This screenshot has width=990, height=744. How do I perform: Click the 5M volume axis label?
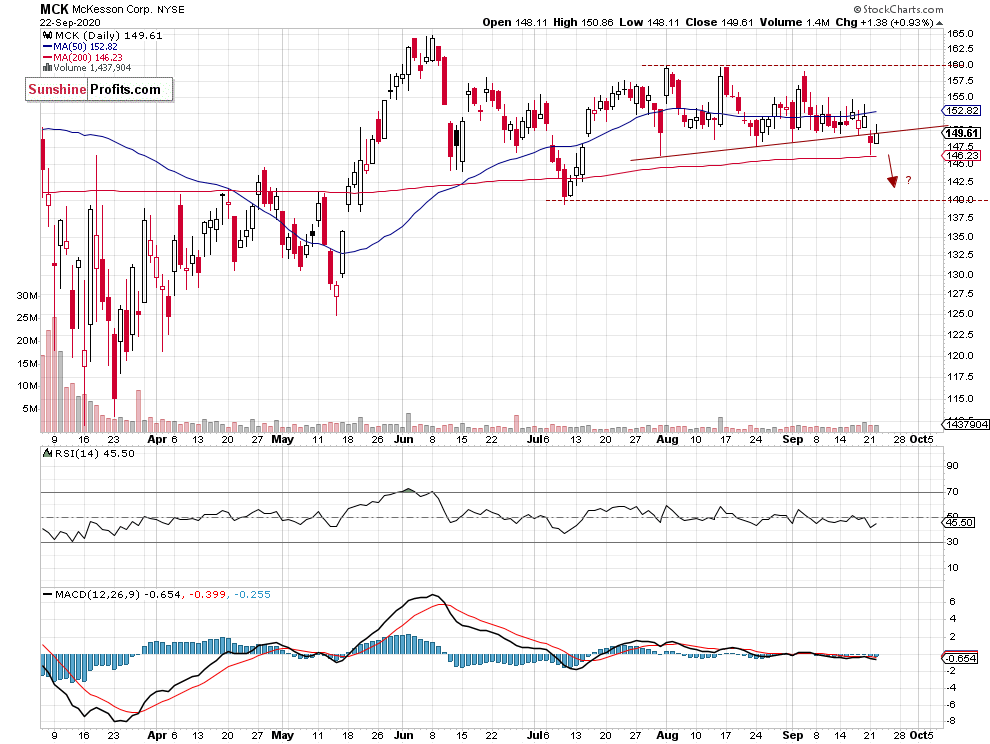tap(30, 409)
